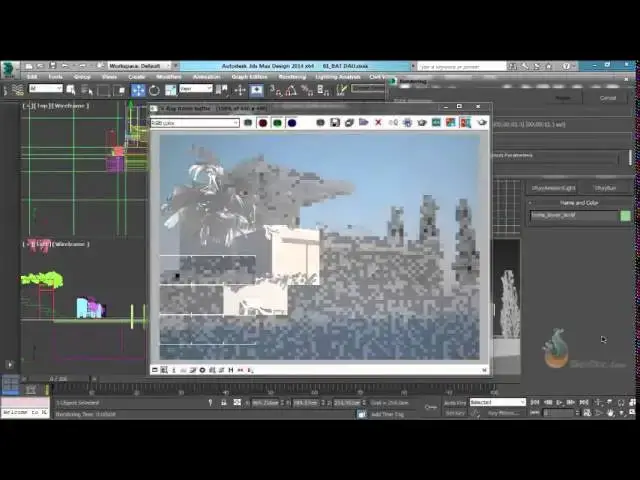Click the search keyword input field

click(461, 66)
